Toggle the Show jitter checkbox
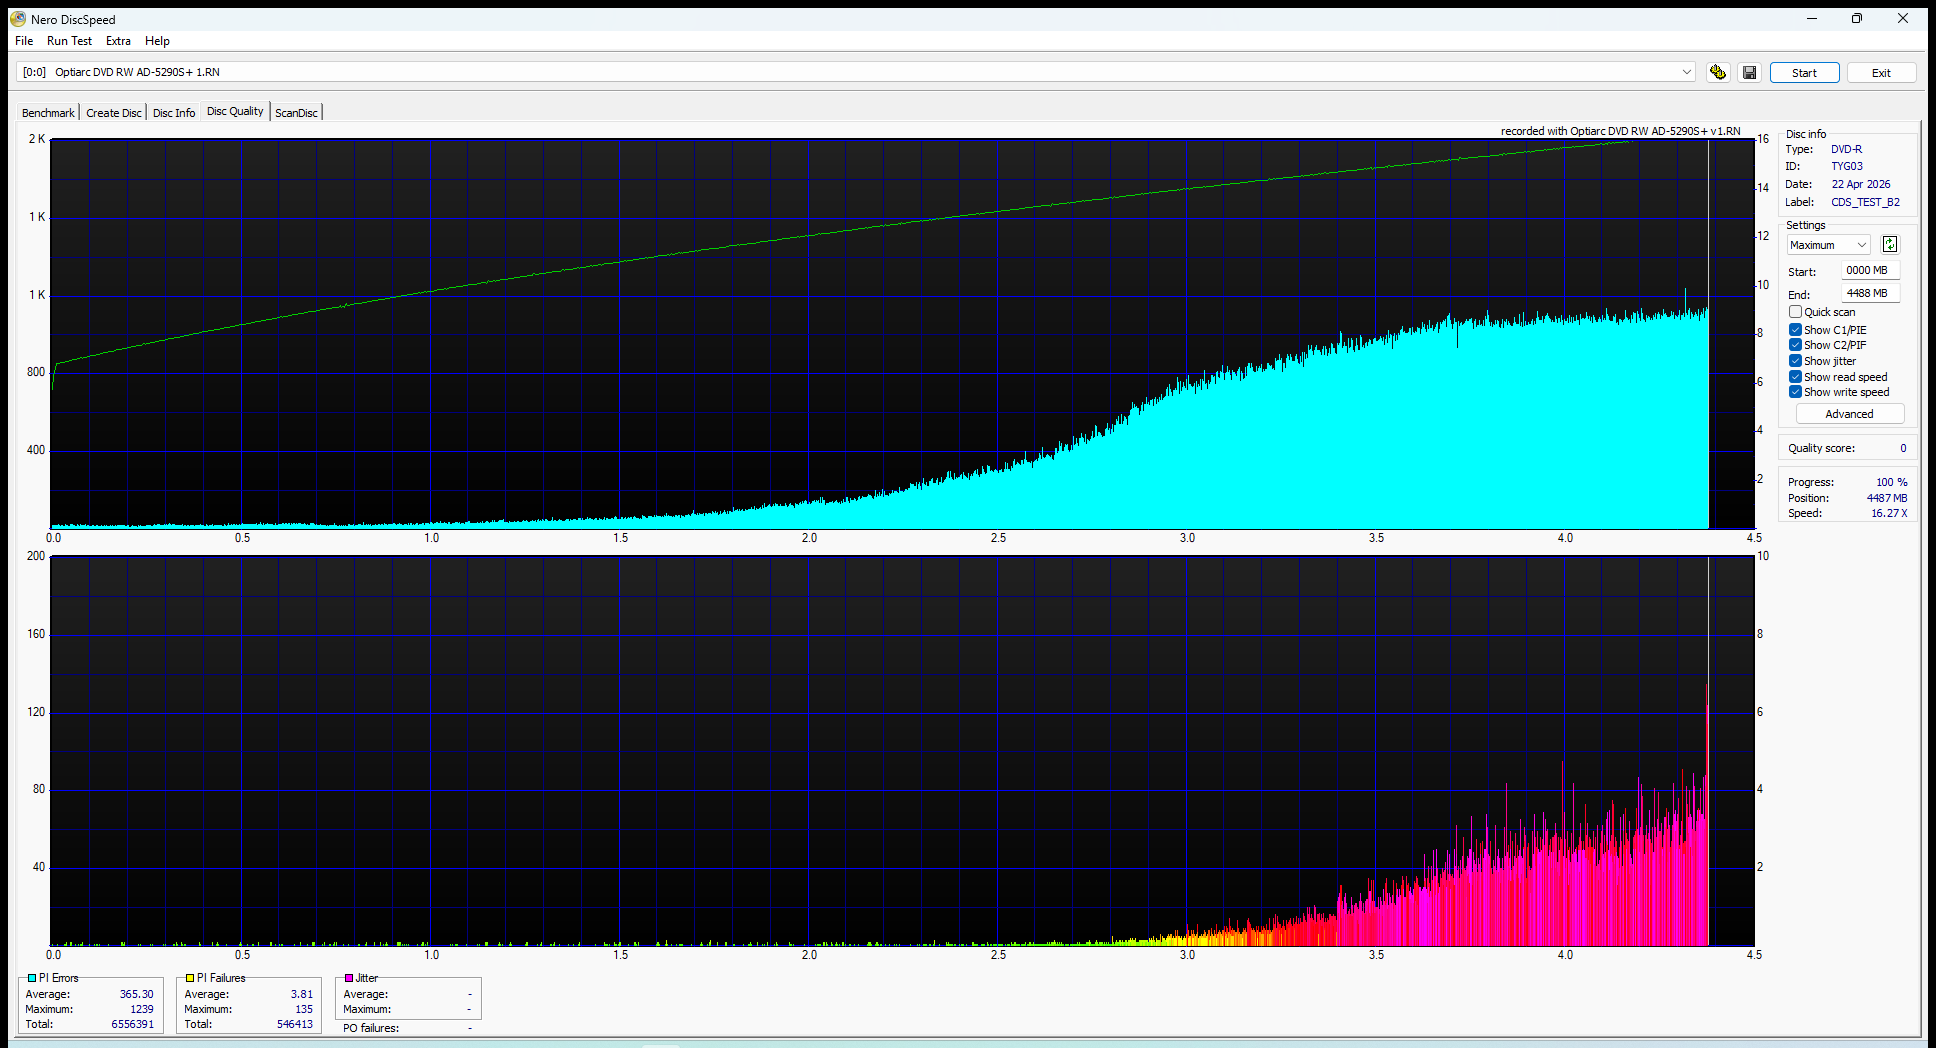Viewport: 1936px width, 1048px height. click(1795, 361)
